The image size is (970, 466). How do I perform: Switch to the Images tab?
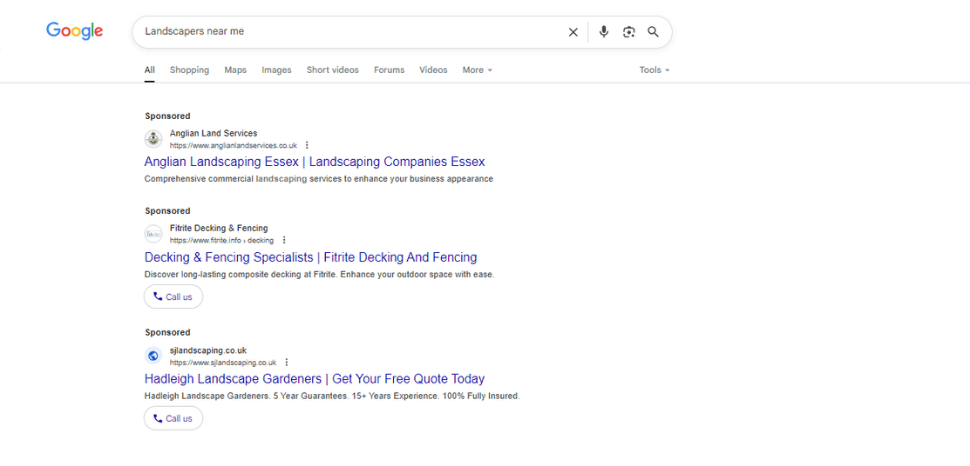click(x=276, y=70)
